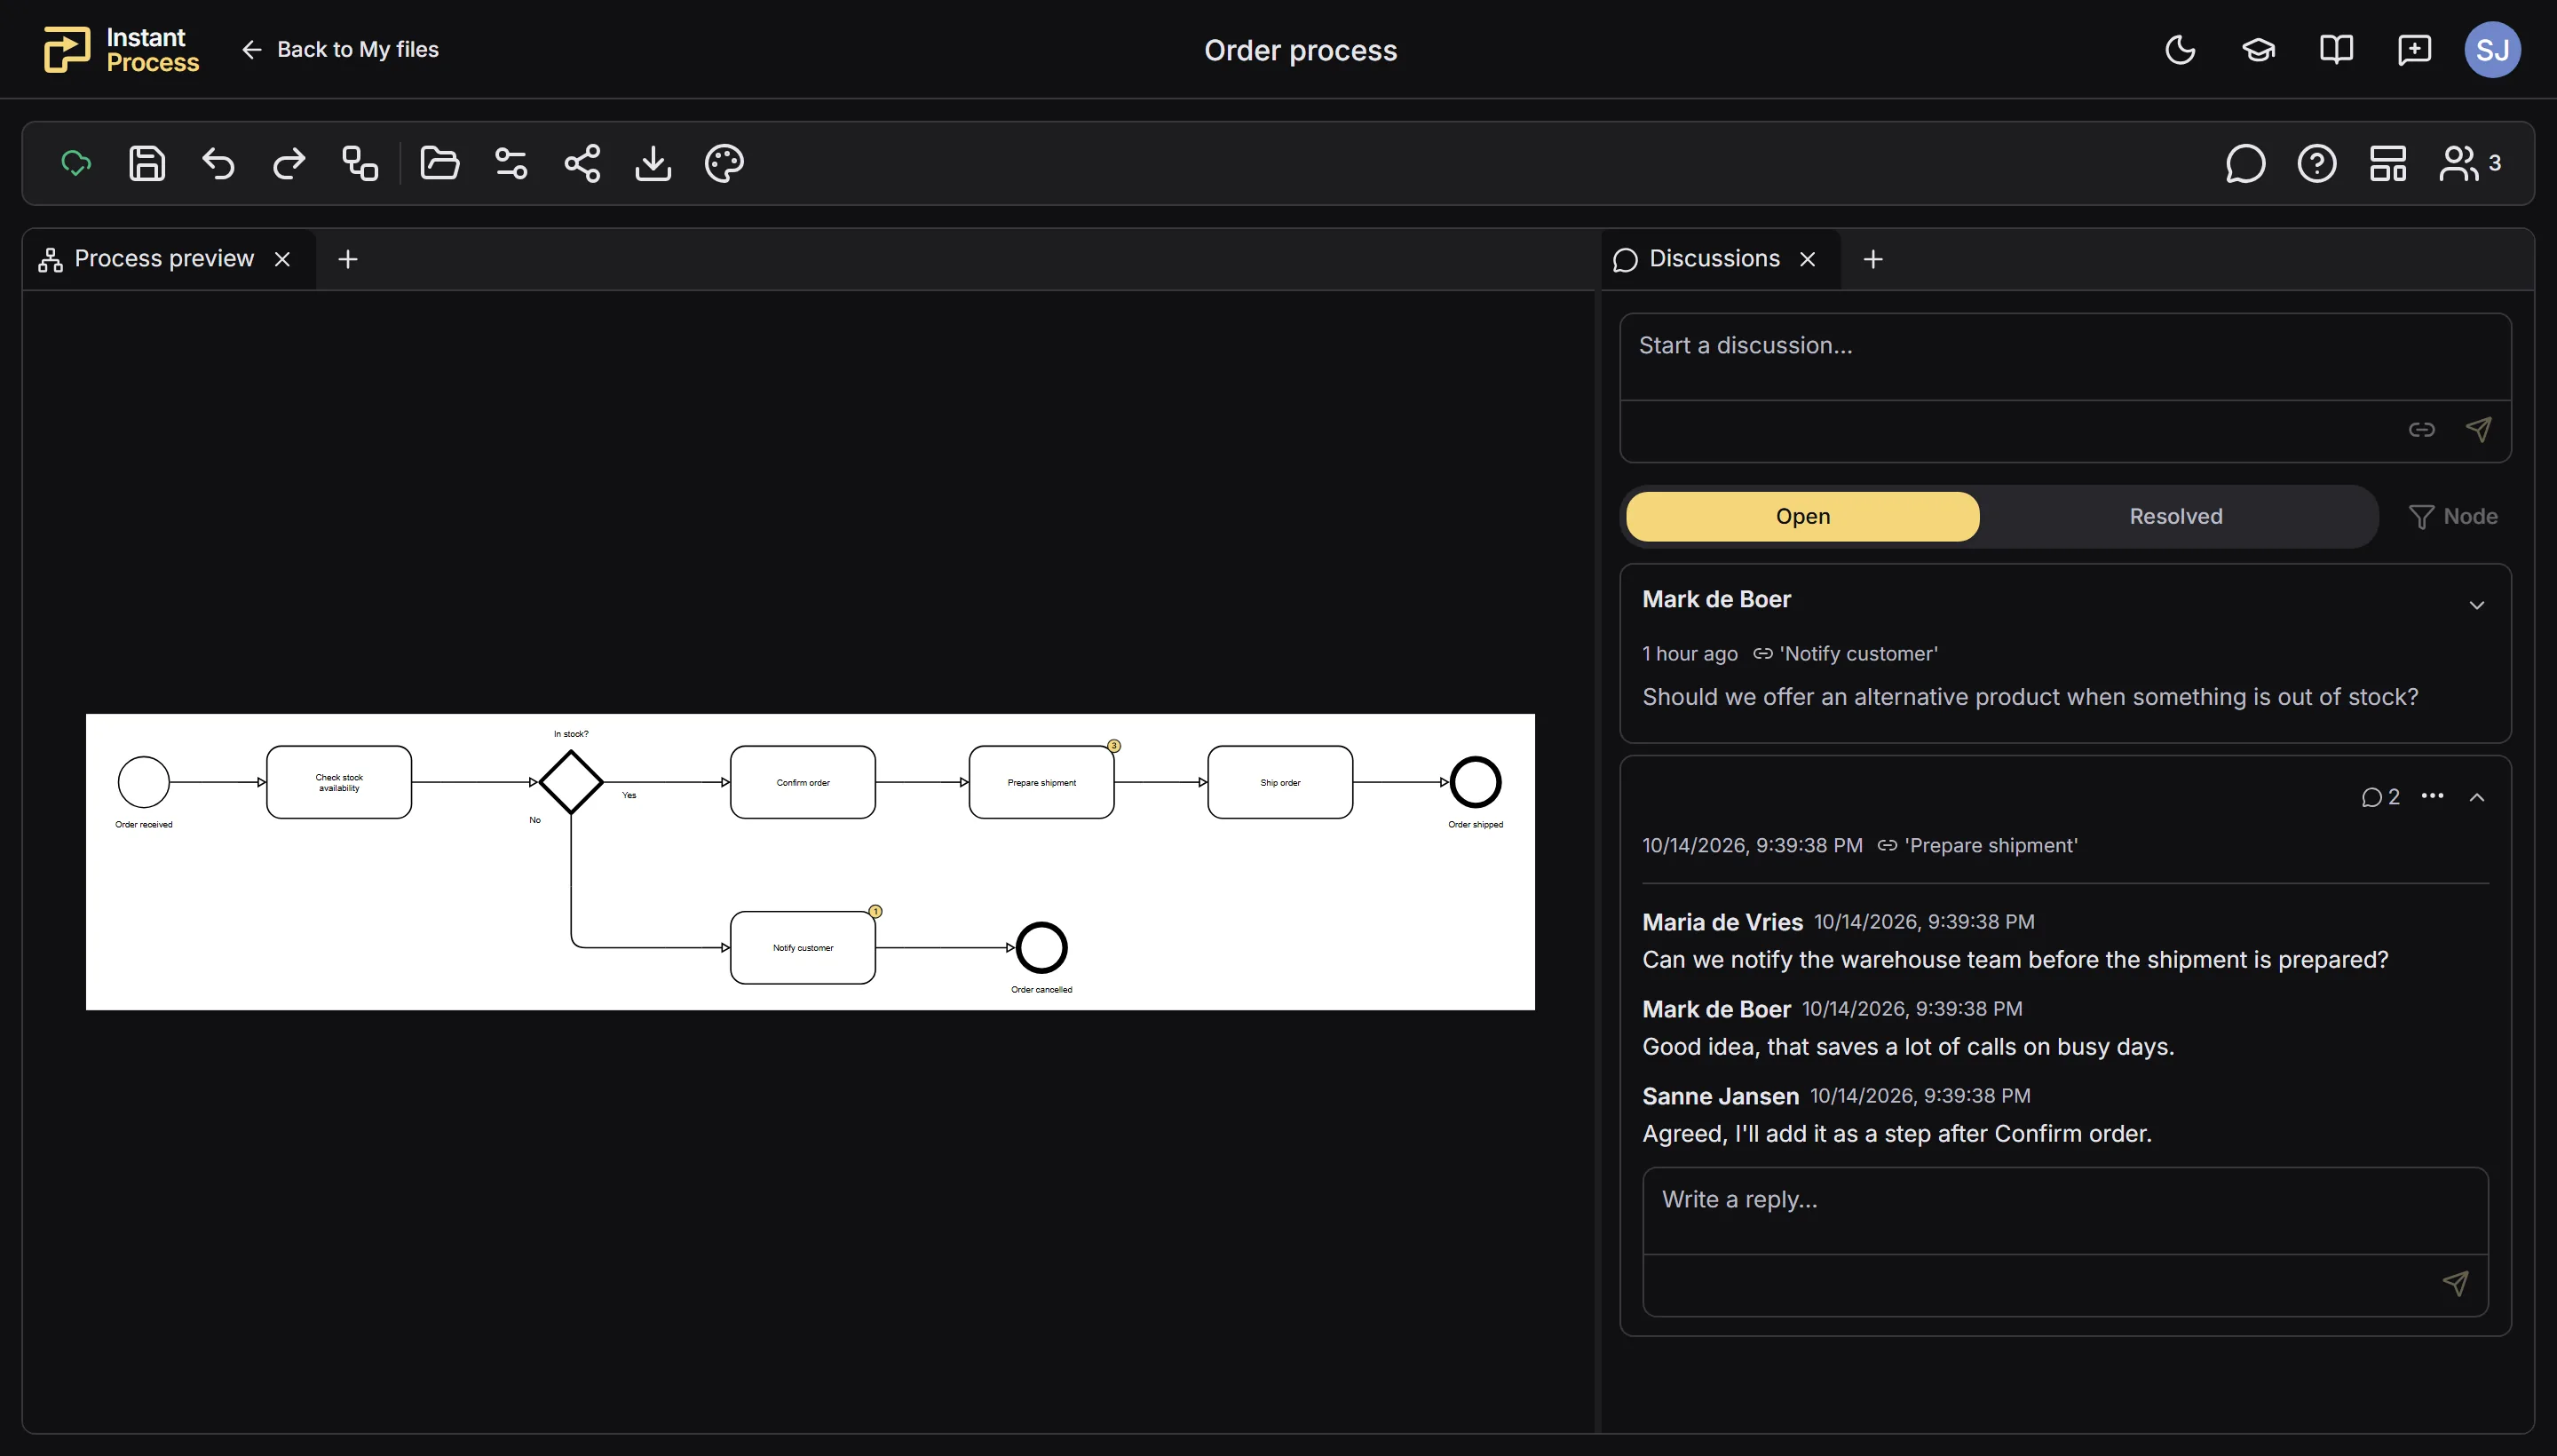The image size is (2557, 1456).
Task: Open the three-dot menu of Prepare shipment discussion
Action: pos(2432,796)
